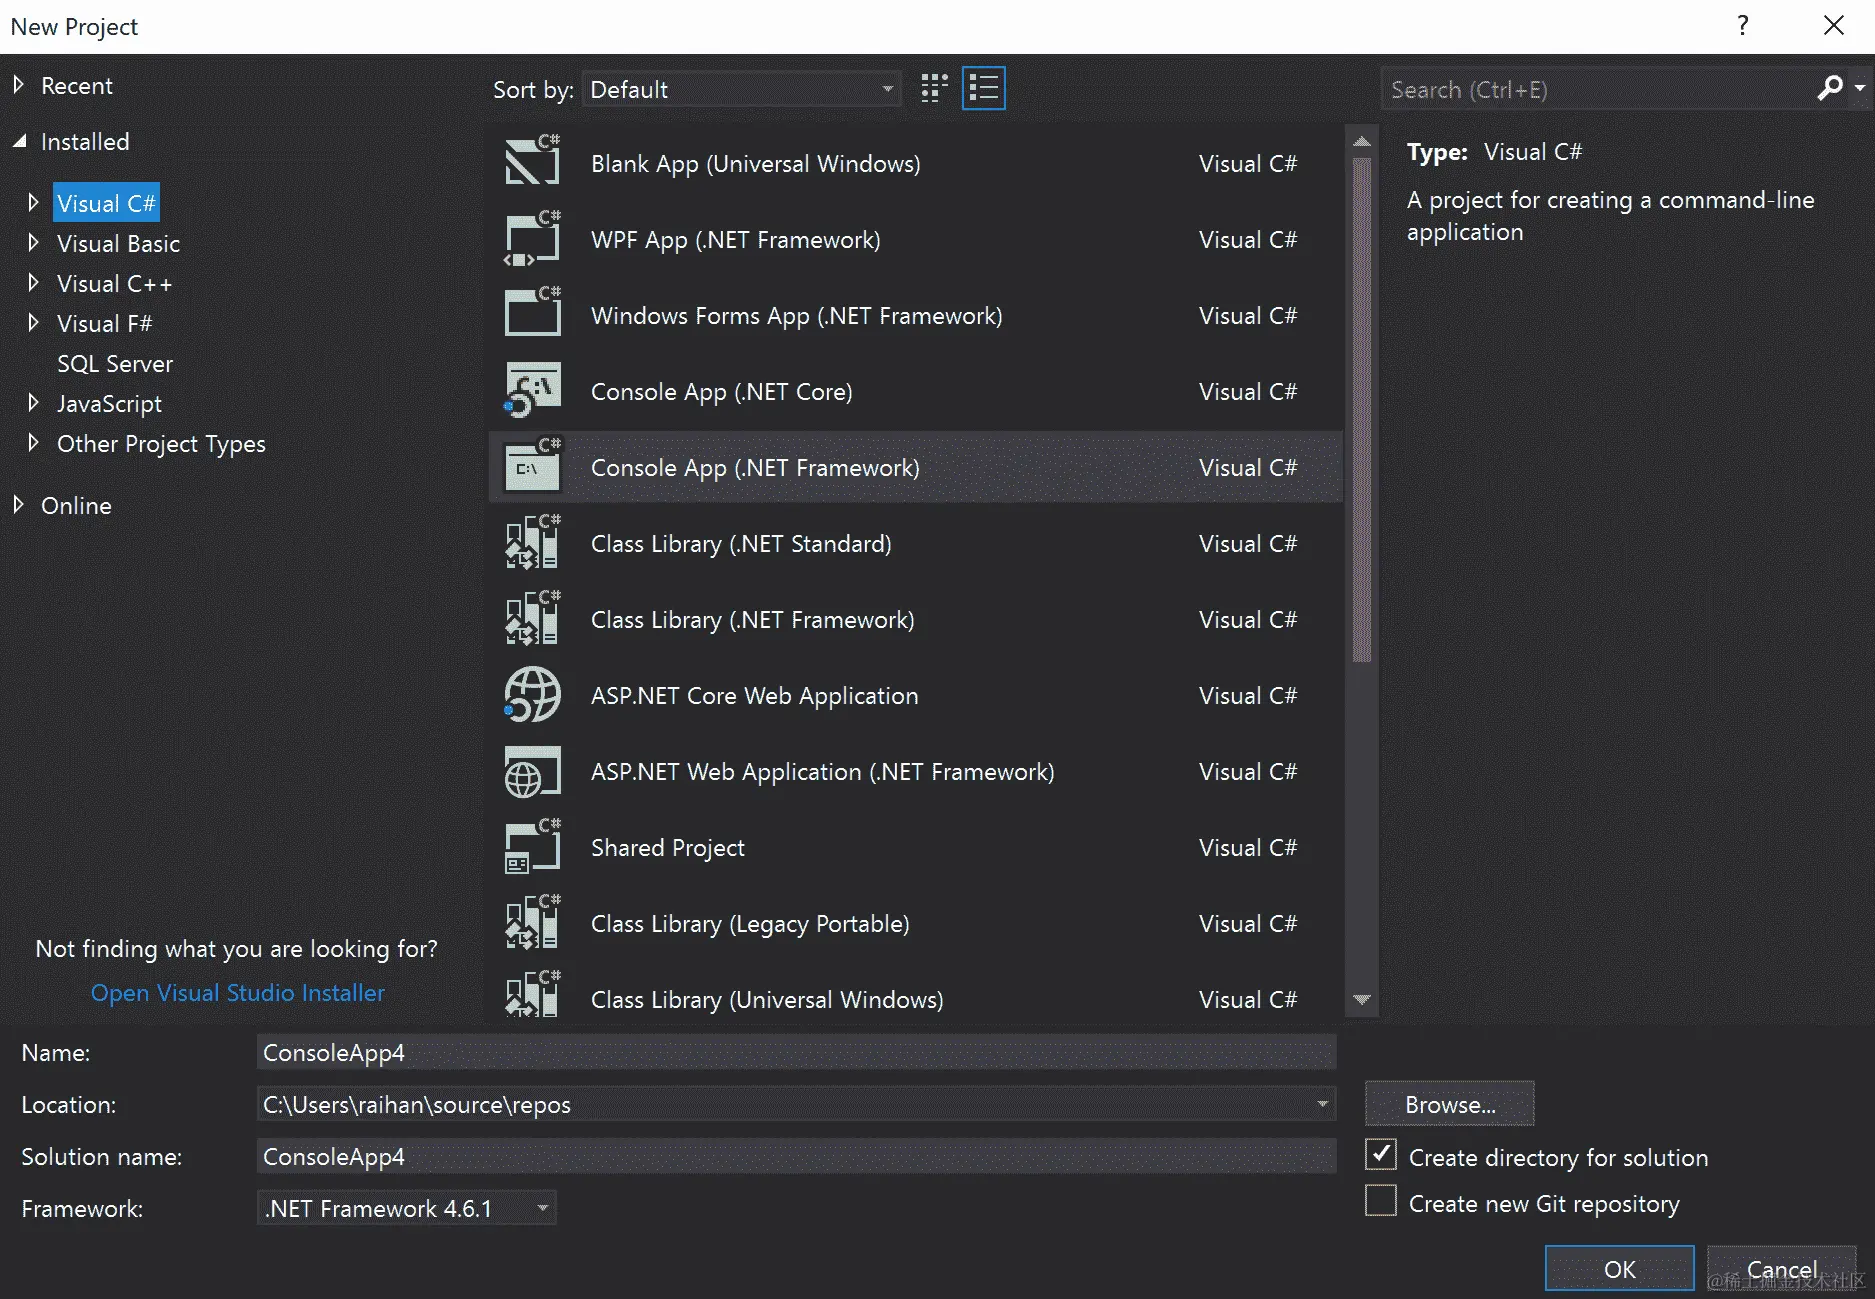
Task: Click the template list scrollbar thumb
Action: point(1361,410)
